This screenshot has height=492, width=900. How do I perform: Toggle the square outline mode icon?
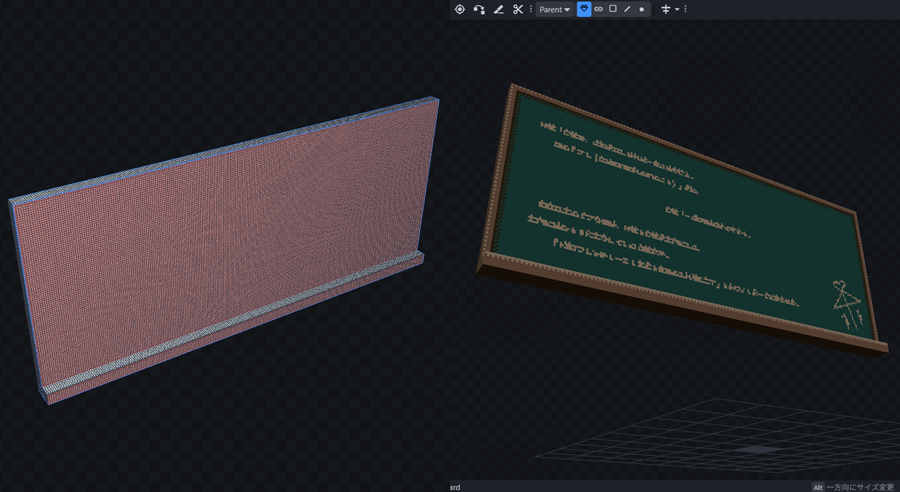point(613,9)
